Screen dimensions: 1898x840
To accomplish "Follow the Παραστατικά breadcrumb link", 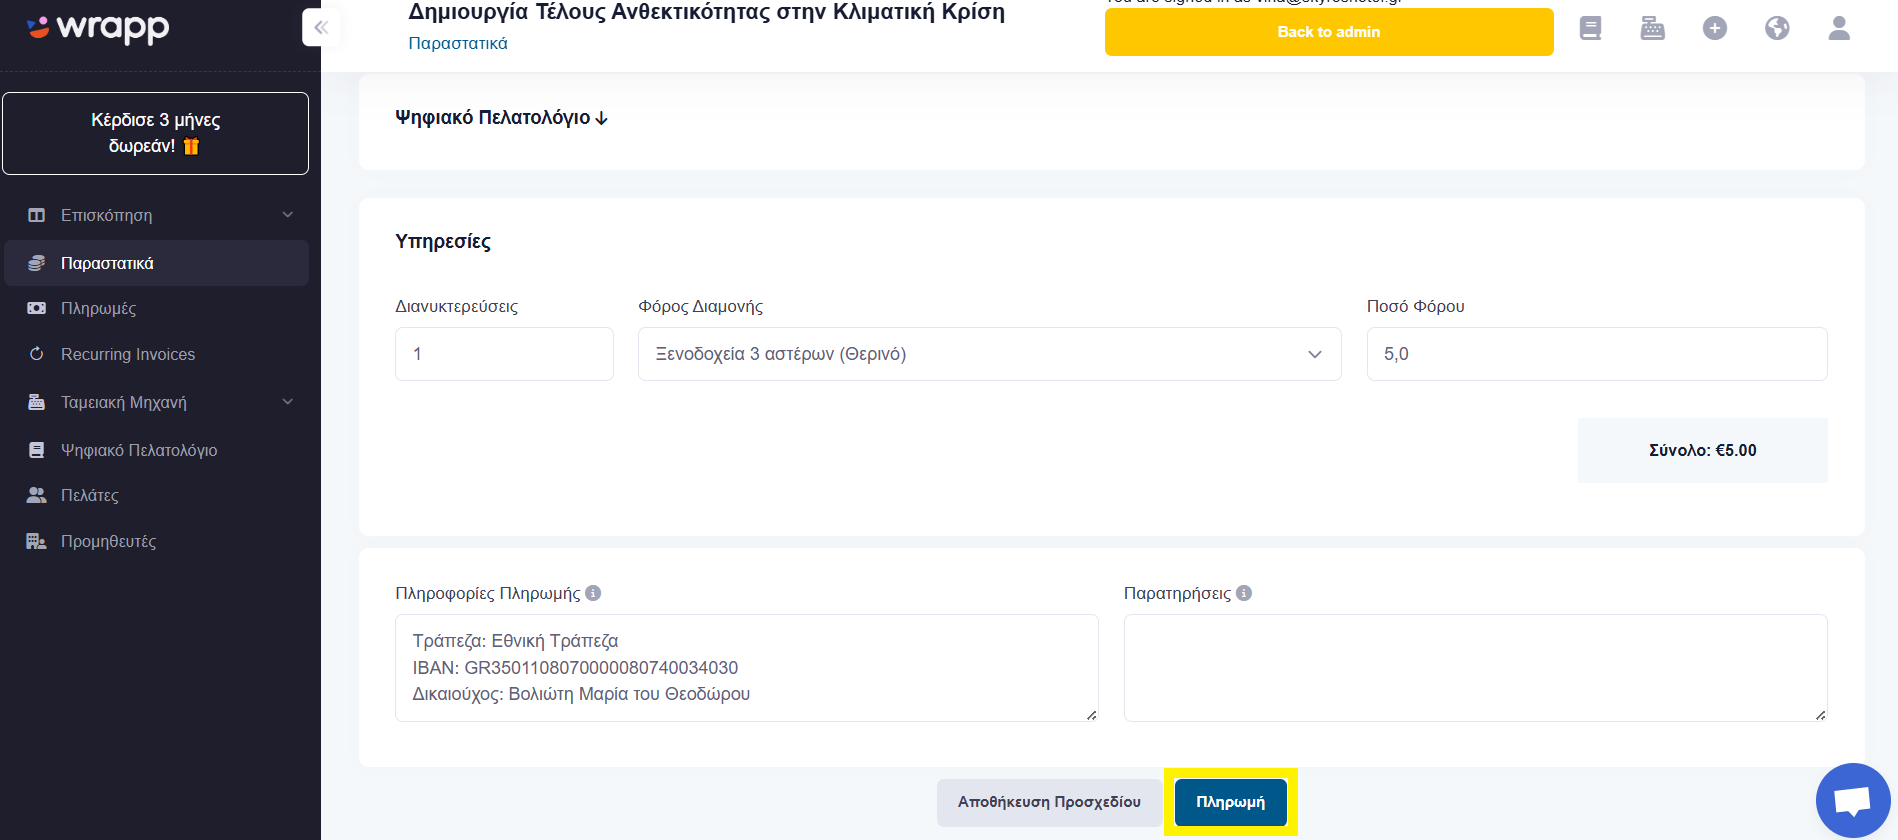I will click(458, 43).
